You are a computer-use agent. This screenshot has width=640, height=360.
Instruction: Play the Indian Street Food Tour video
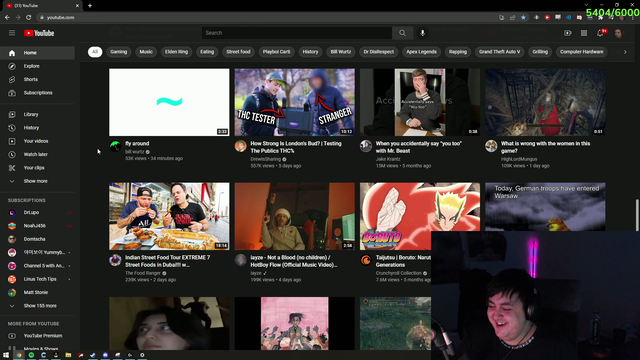pos(169,216)
